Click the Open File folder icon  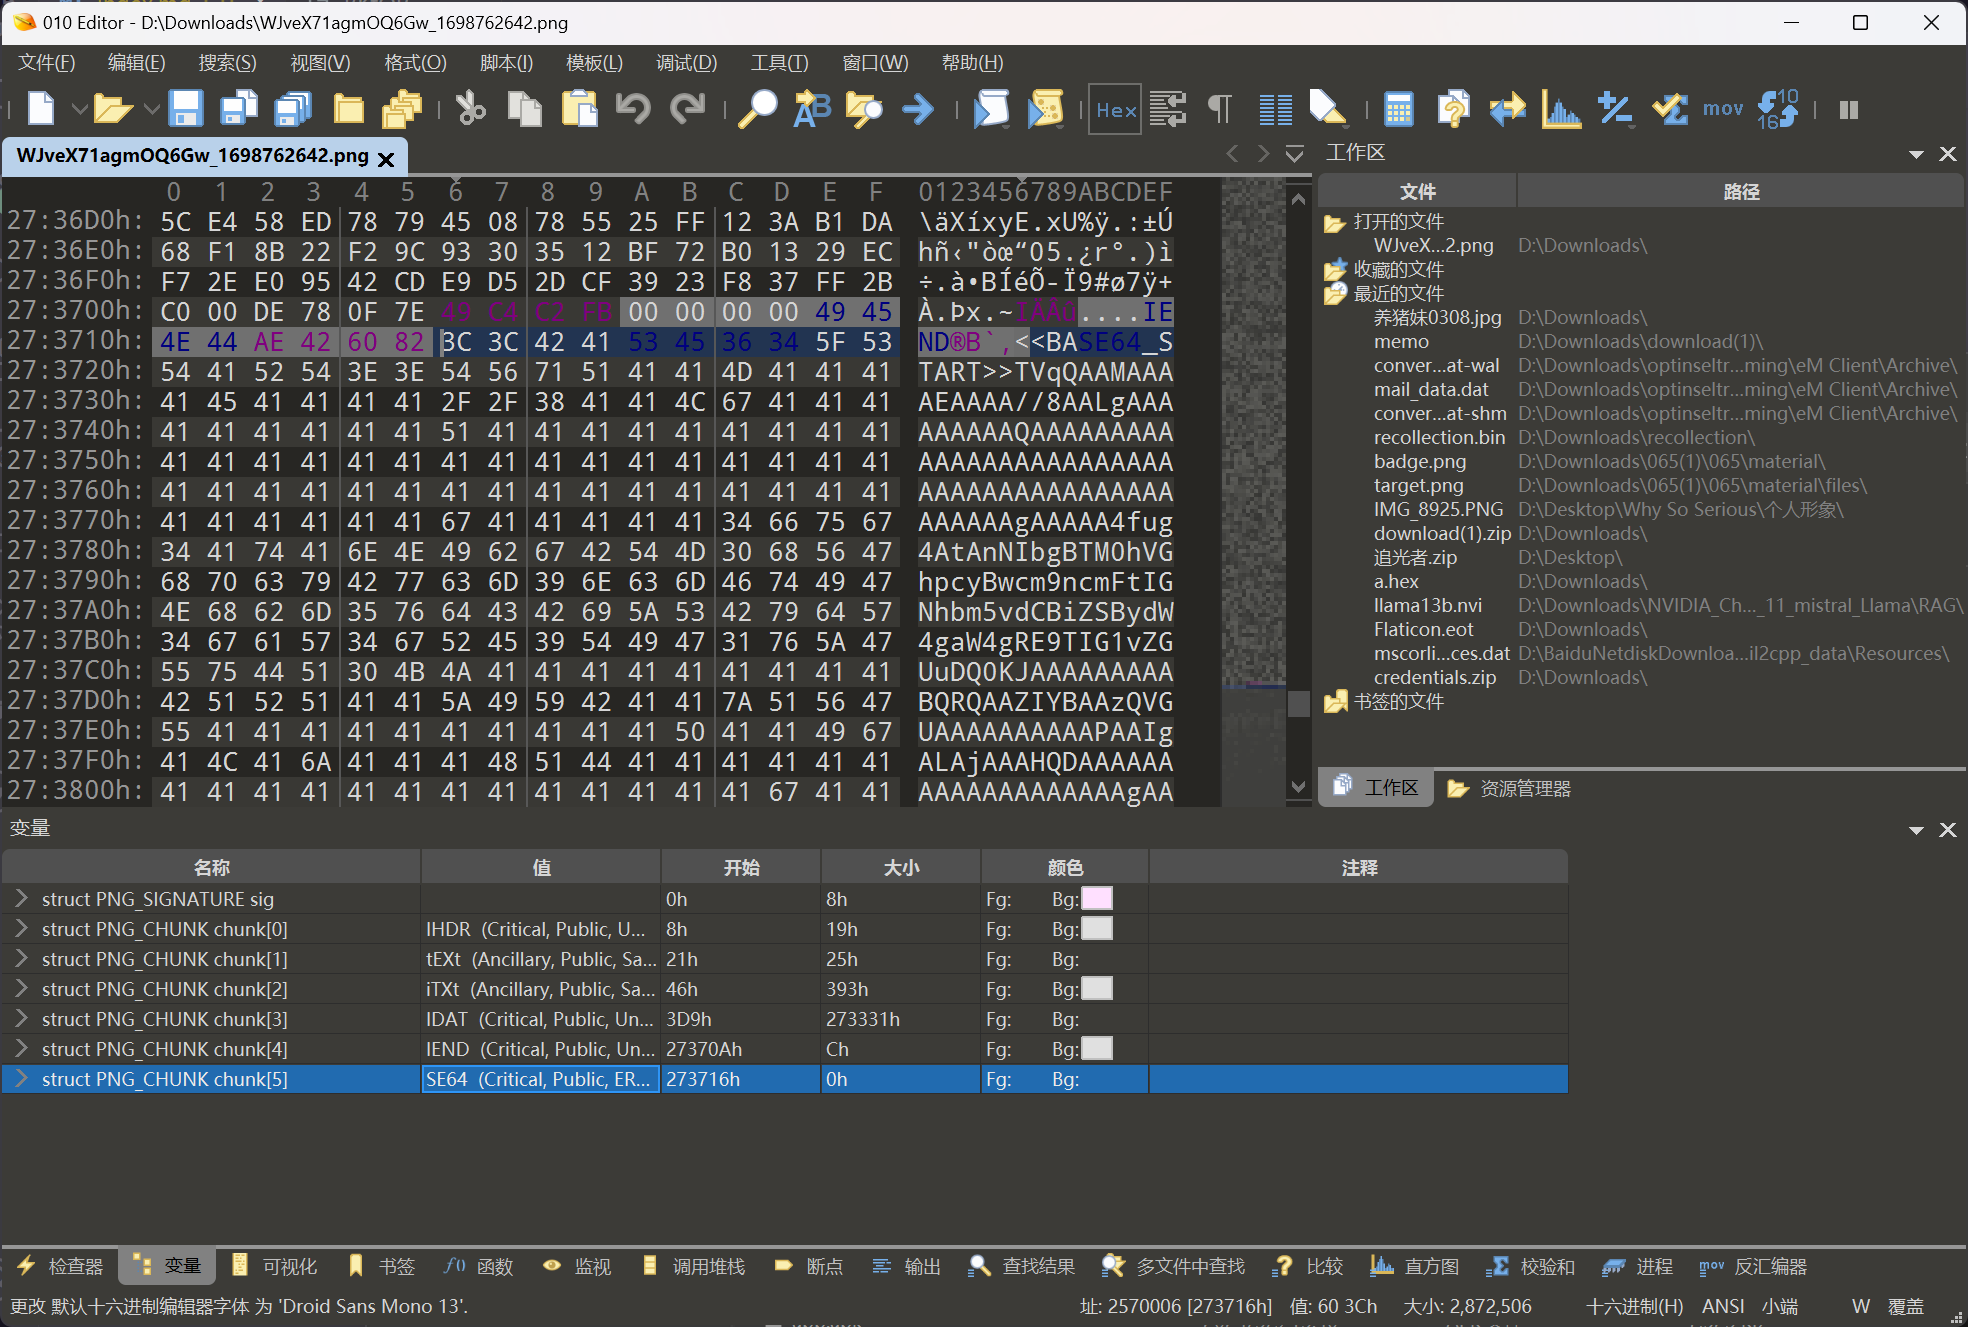pos(112,108)
